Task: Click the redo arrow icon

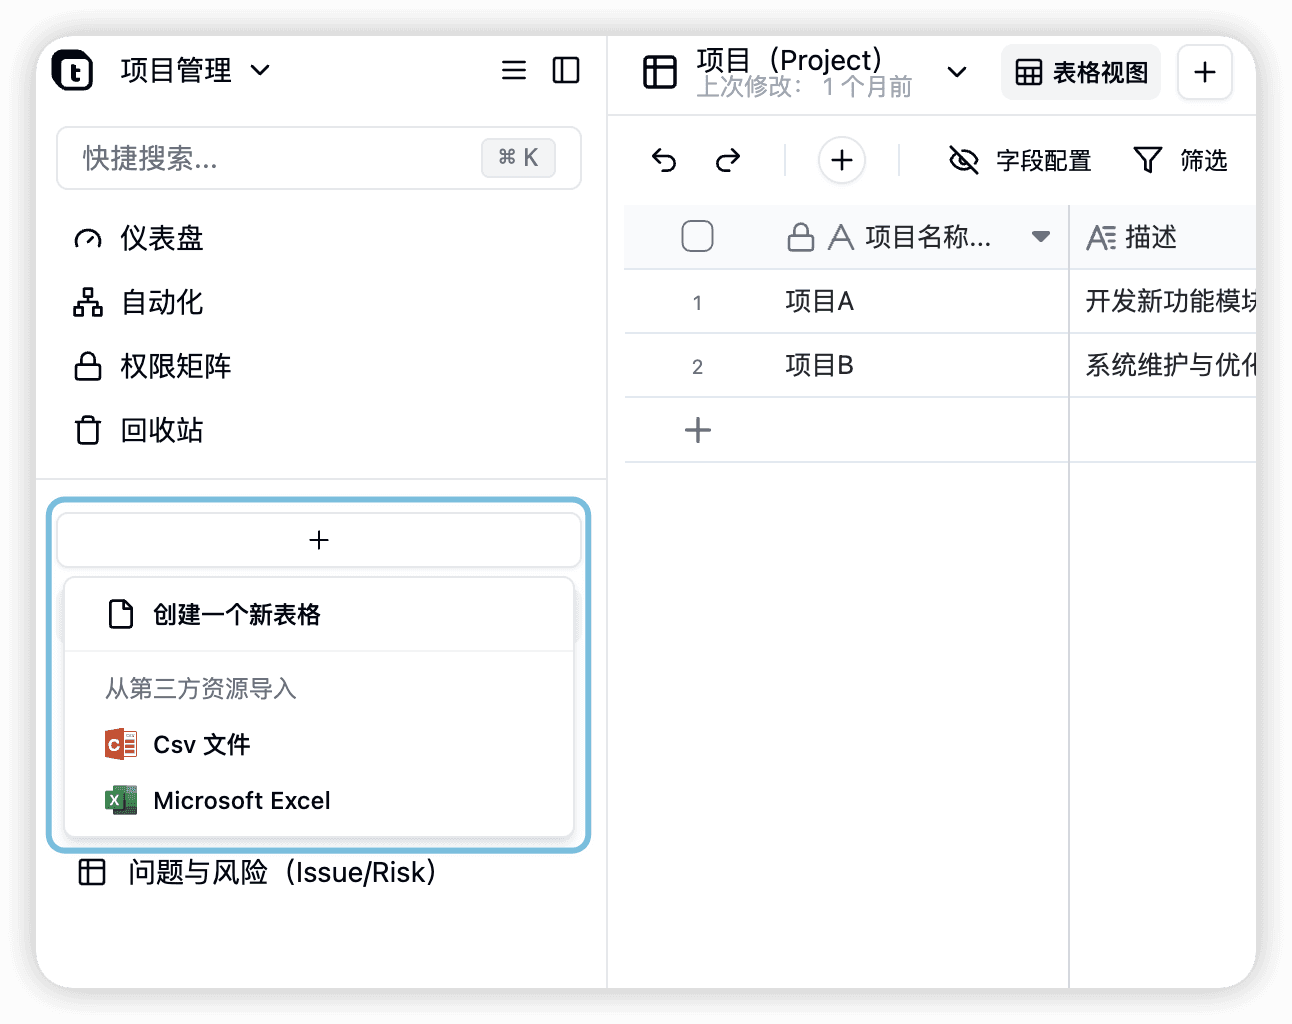Action: 728,160
